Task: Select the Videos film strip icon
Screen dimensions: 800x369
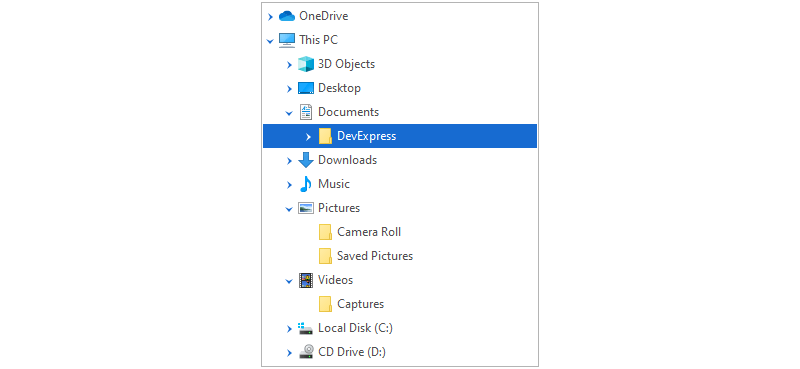Action: (306, 280)
